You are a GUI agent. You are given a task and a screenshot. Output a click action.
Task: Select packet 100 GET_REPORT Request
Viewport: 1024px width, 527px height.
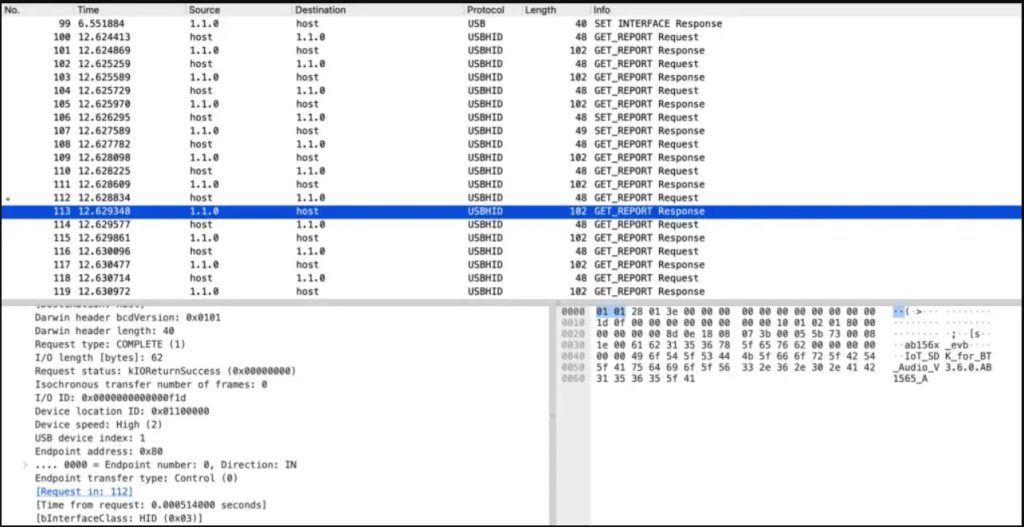pos(511,37)
